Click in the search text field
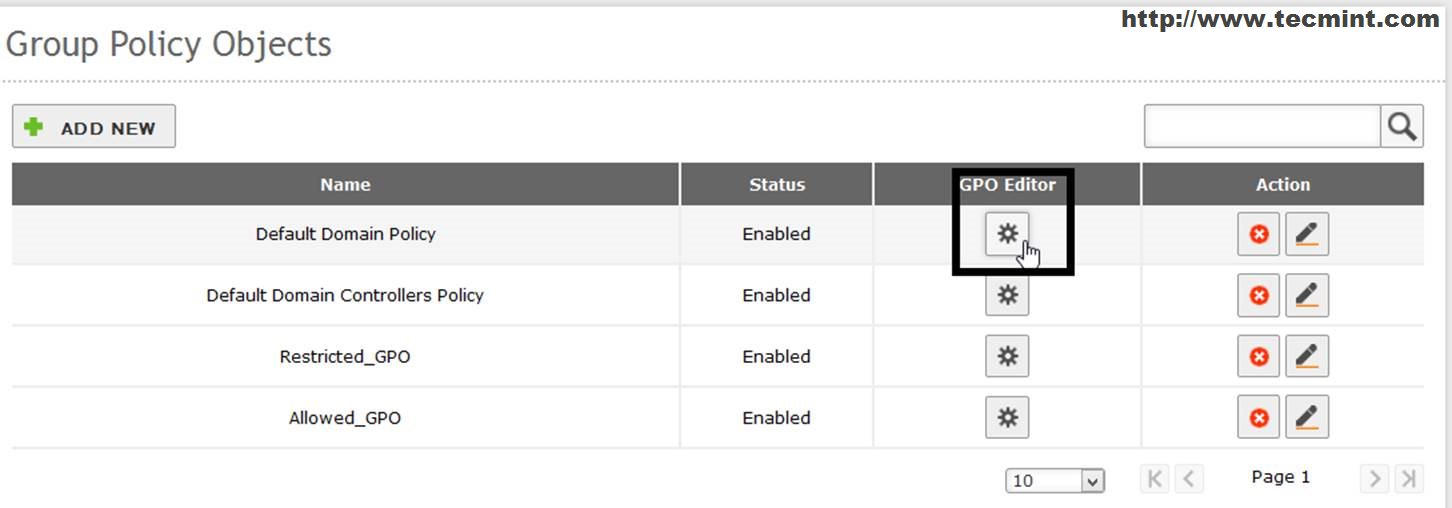 pyautogui.click(x=1262, y=126)
